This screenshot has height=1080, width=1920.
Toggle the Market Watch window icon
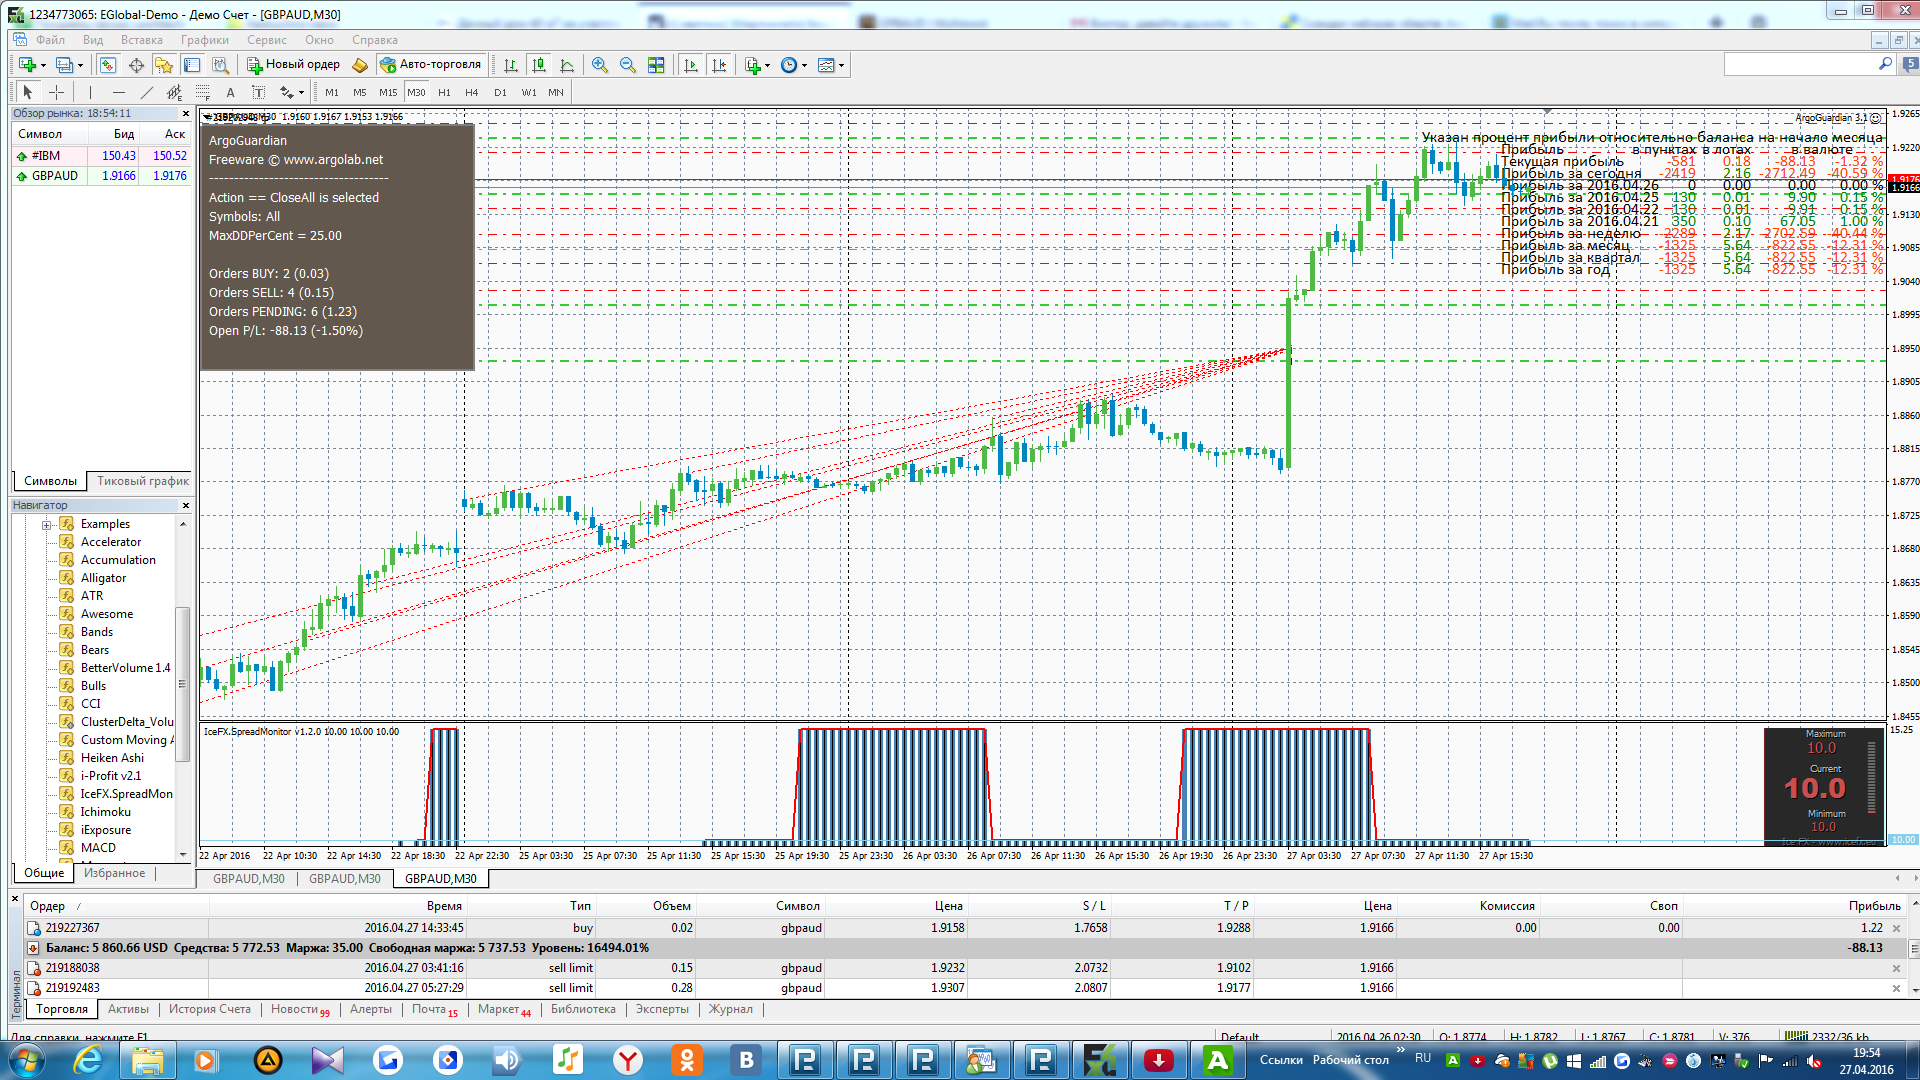(x=108, y=65)
